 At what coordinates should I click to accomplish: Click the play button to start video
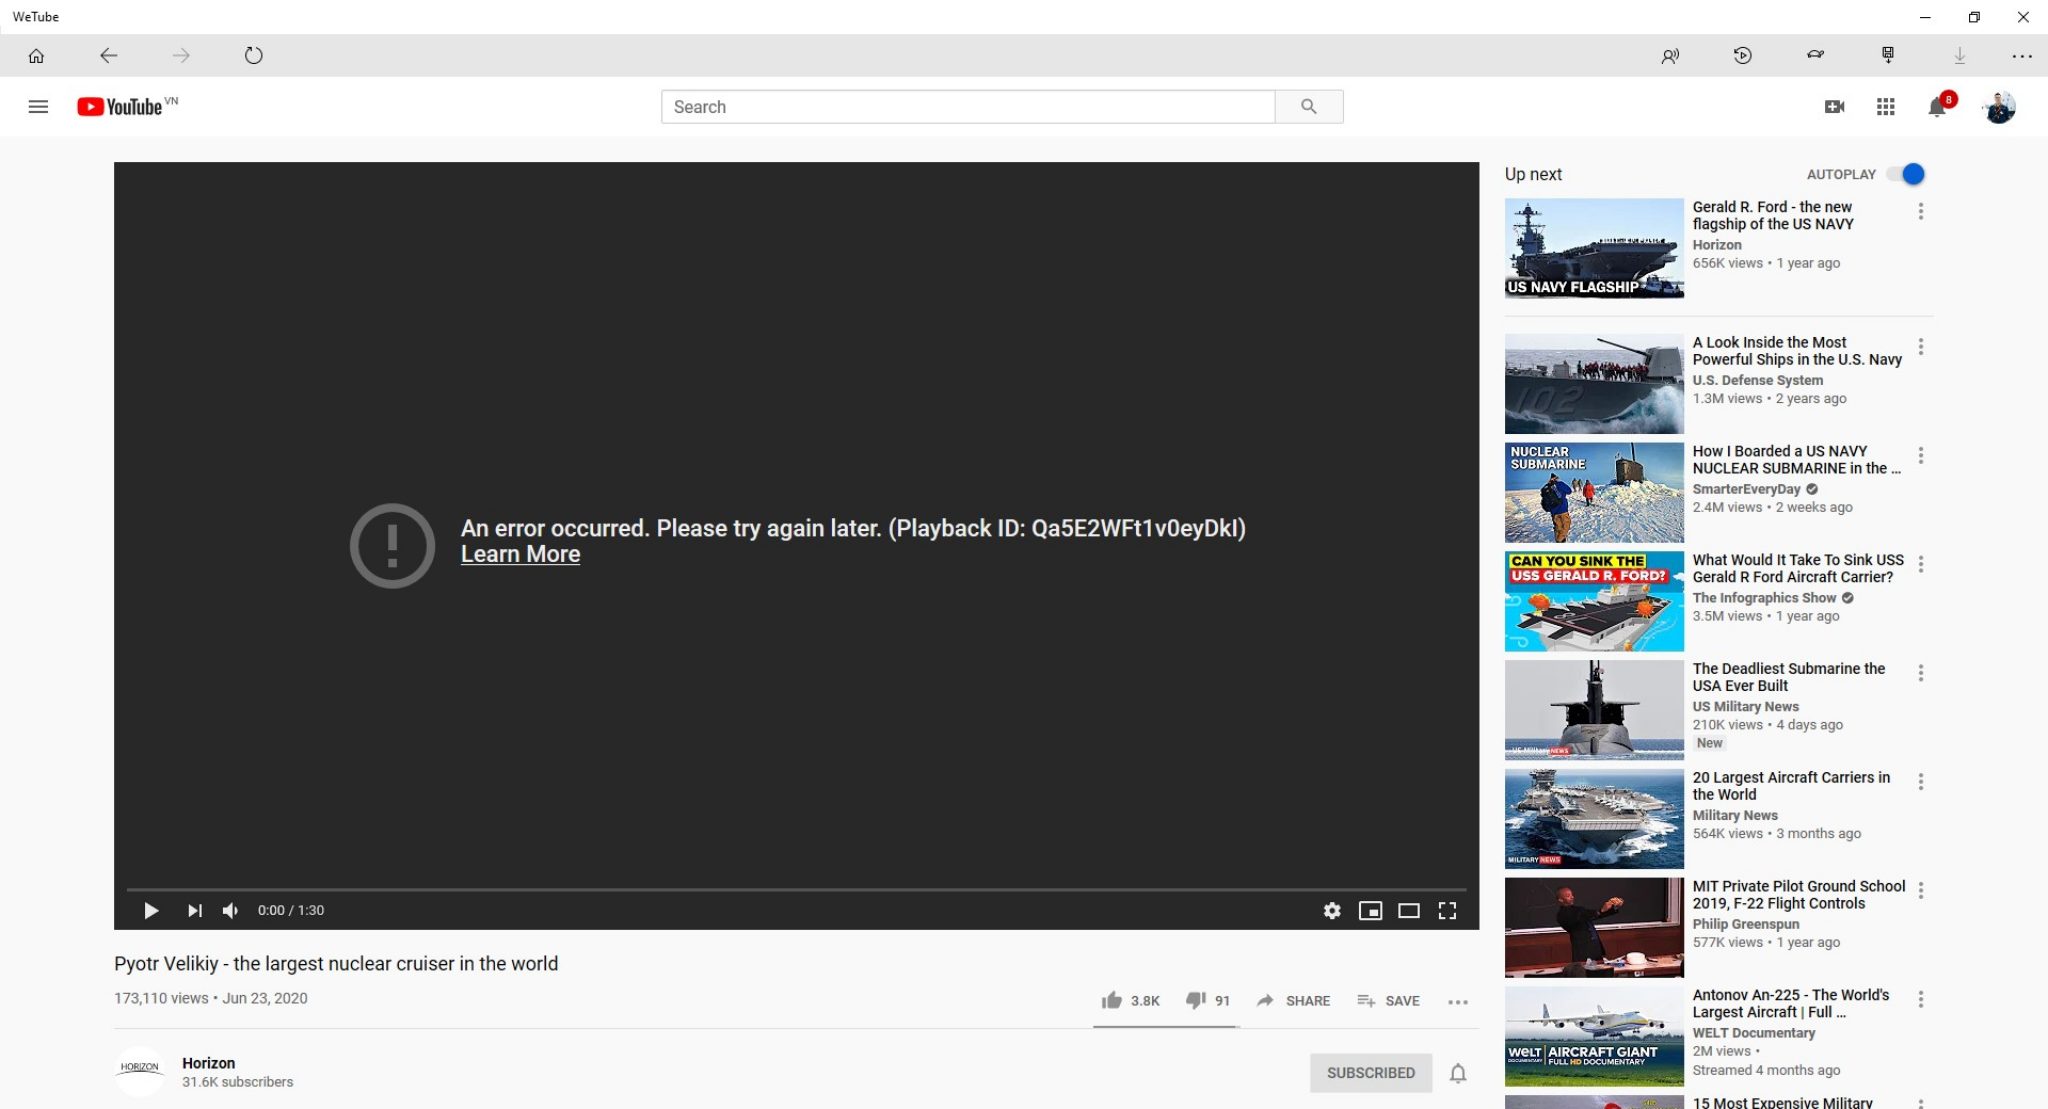click(150, 910)
